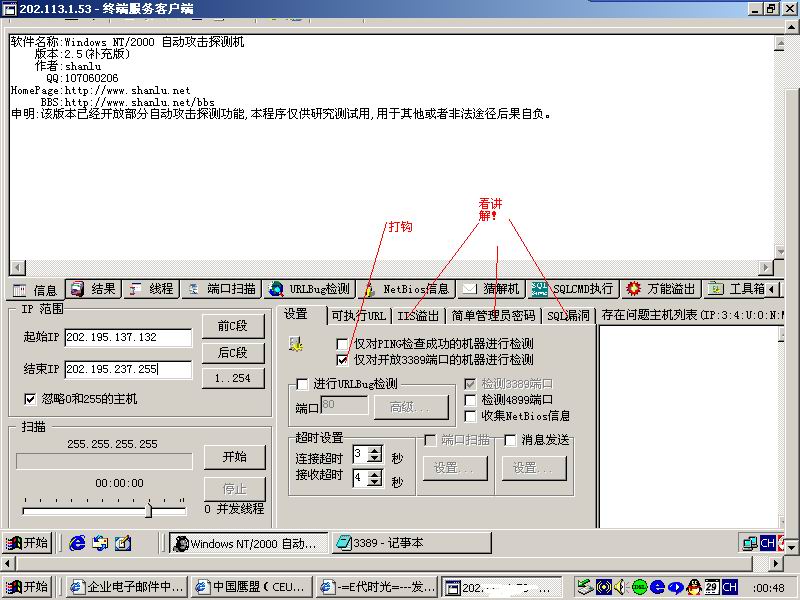The image size is (800, 600).
Task: Toggle 忽略0和255的主机 checkbox
Action: [x=29, y=400]
